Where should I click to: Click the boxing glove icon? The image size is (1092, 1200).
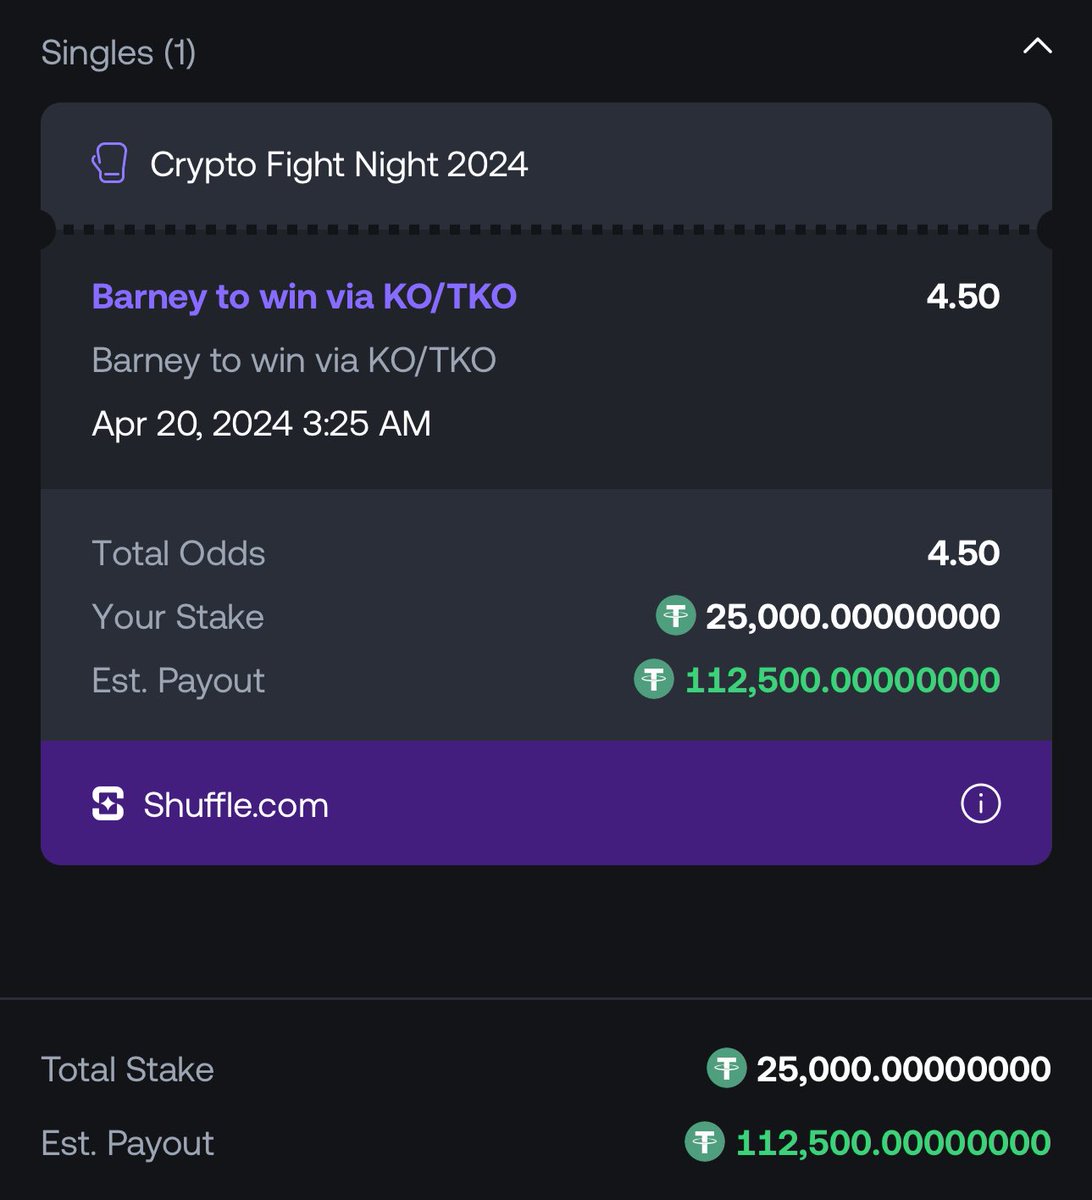pyautogui.click(x=110, y=163)
